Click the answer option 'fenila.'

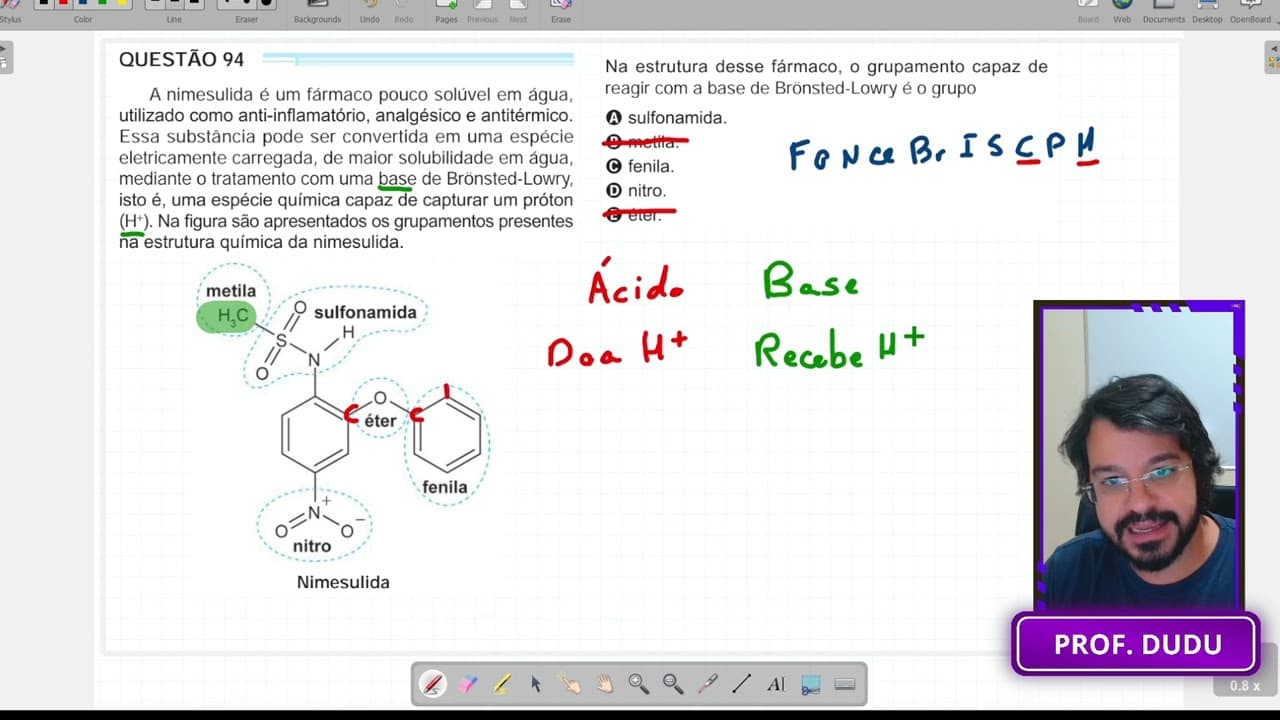pos(640,166)
